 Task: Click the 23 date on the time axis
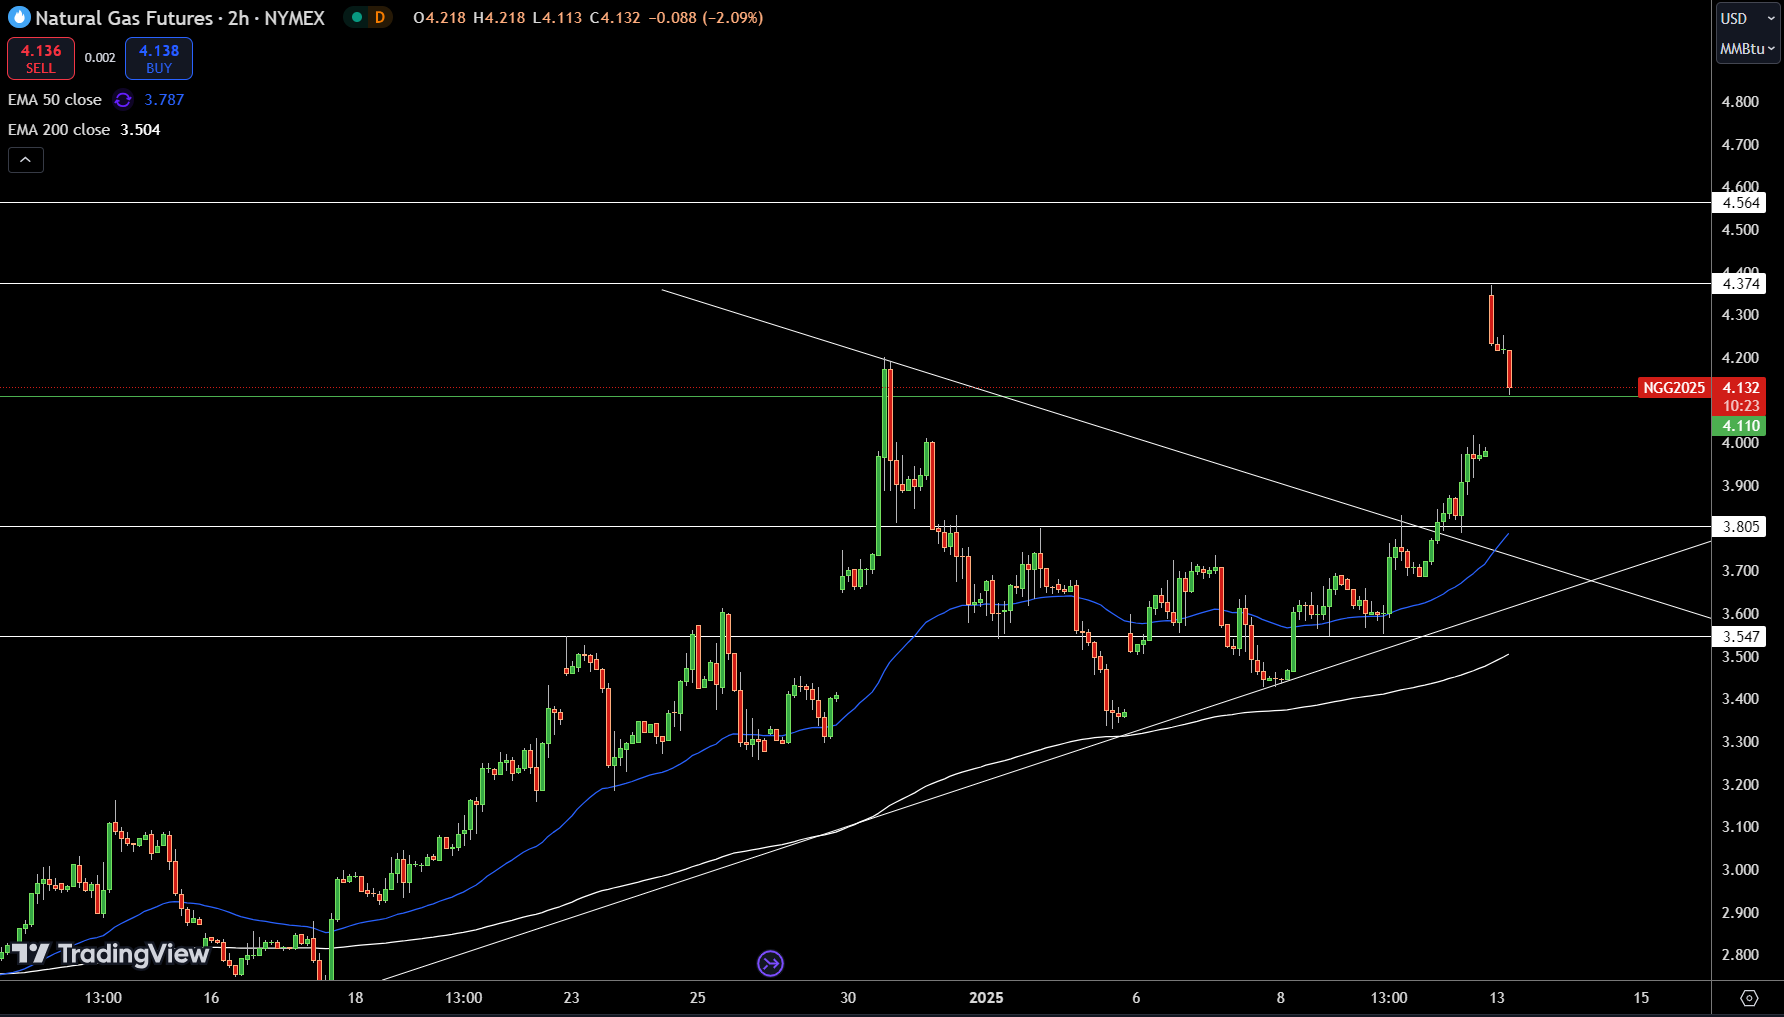571,998
